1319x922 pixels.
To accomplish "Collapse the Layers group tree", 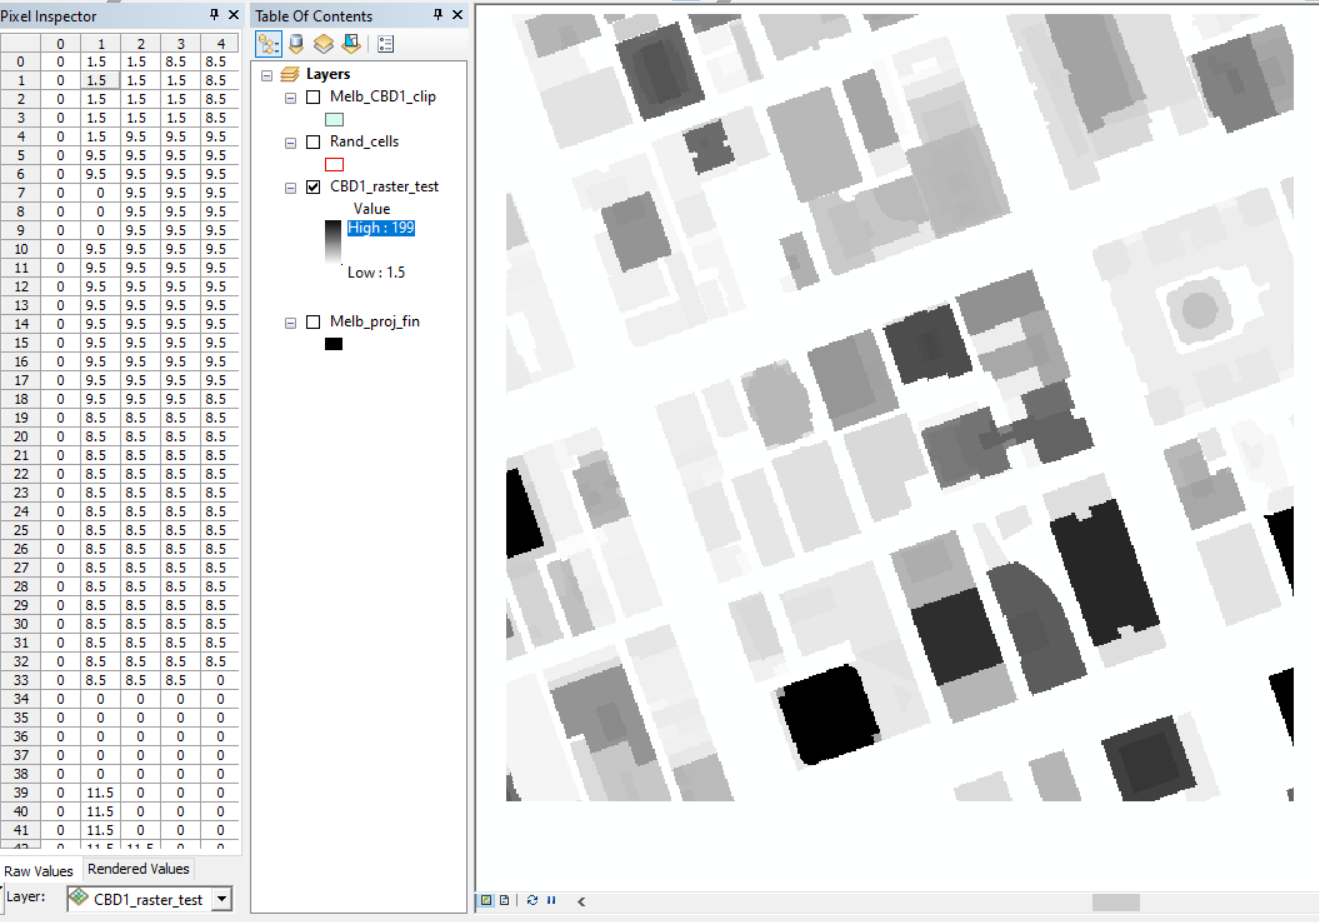I will point(267,75).
